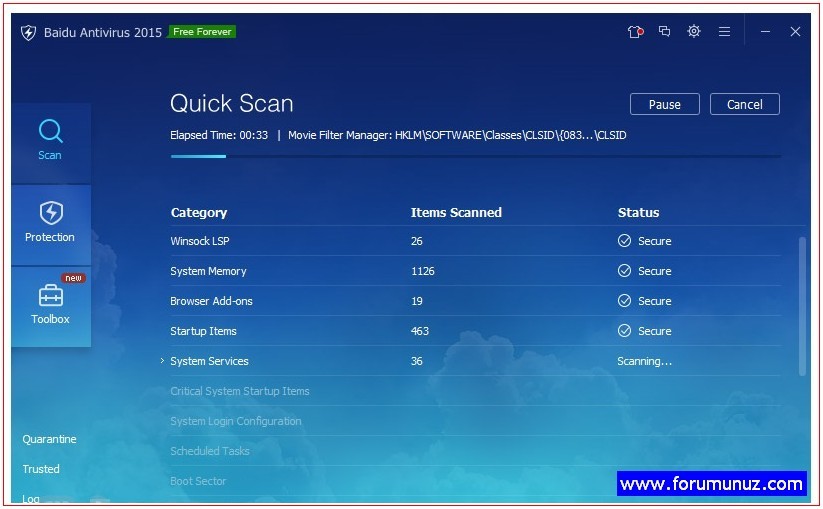Screen dimensions: 823x509
Task: Open the Protection shield icon
Action: (51, 213)
